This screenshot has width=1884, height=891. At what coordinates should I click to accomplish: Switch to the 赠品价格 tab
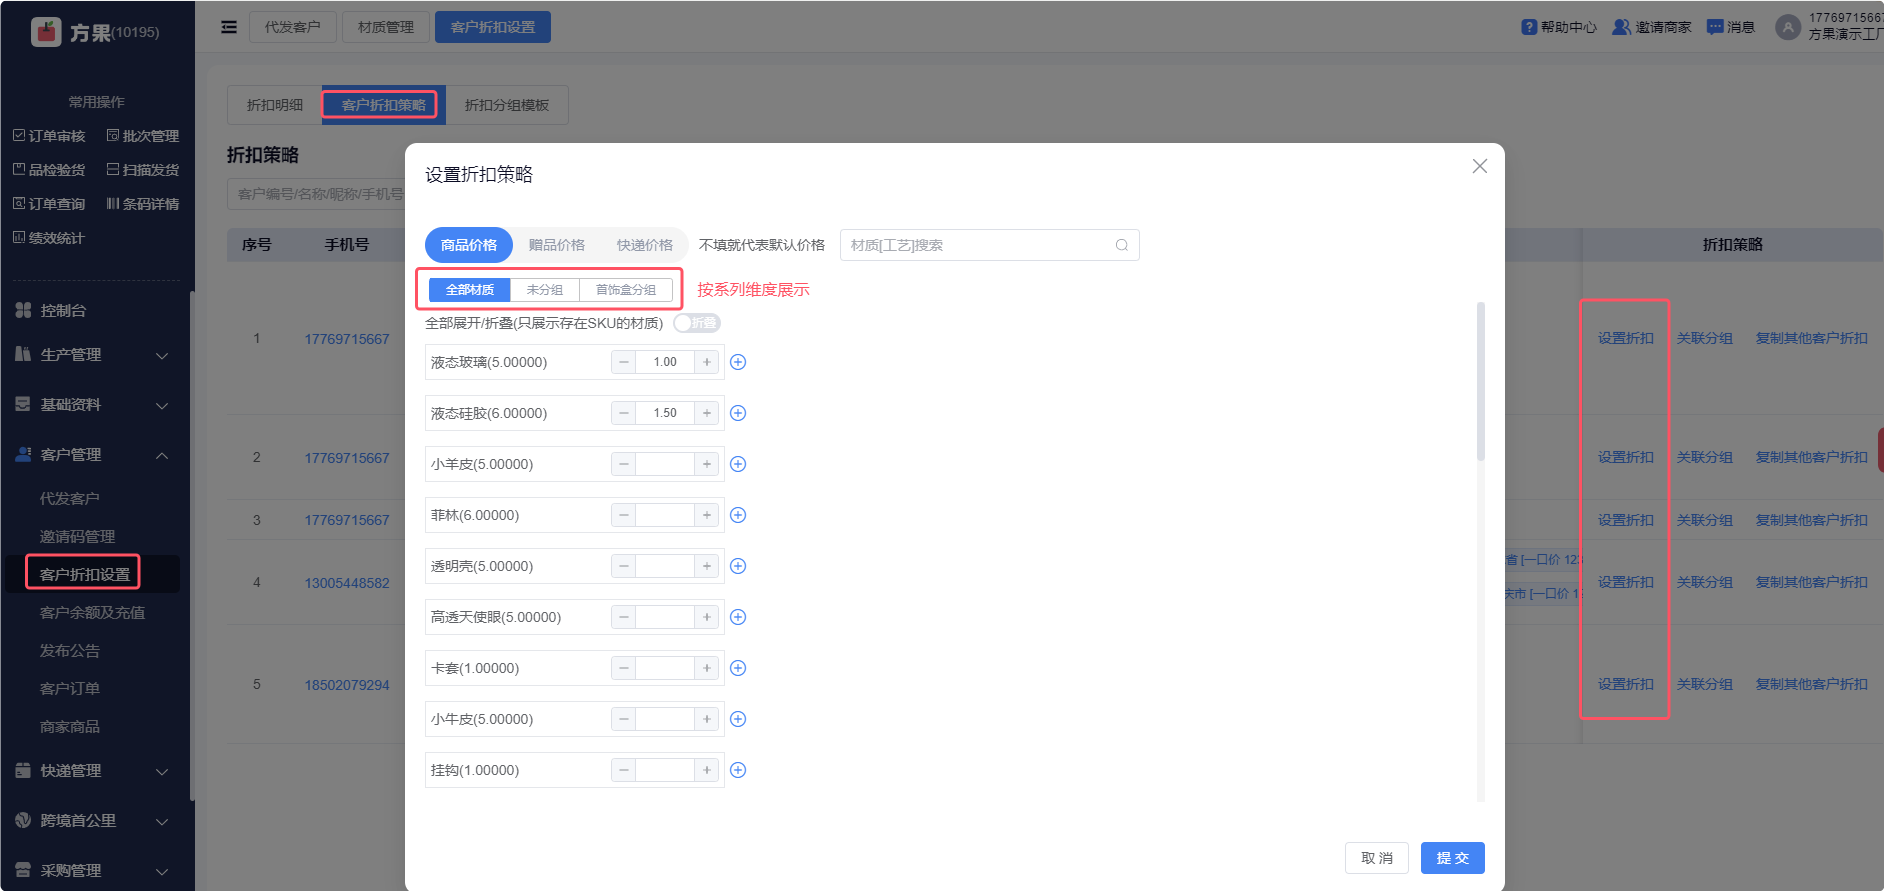pos(557,245)
